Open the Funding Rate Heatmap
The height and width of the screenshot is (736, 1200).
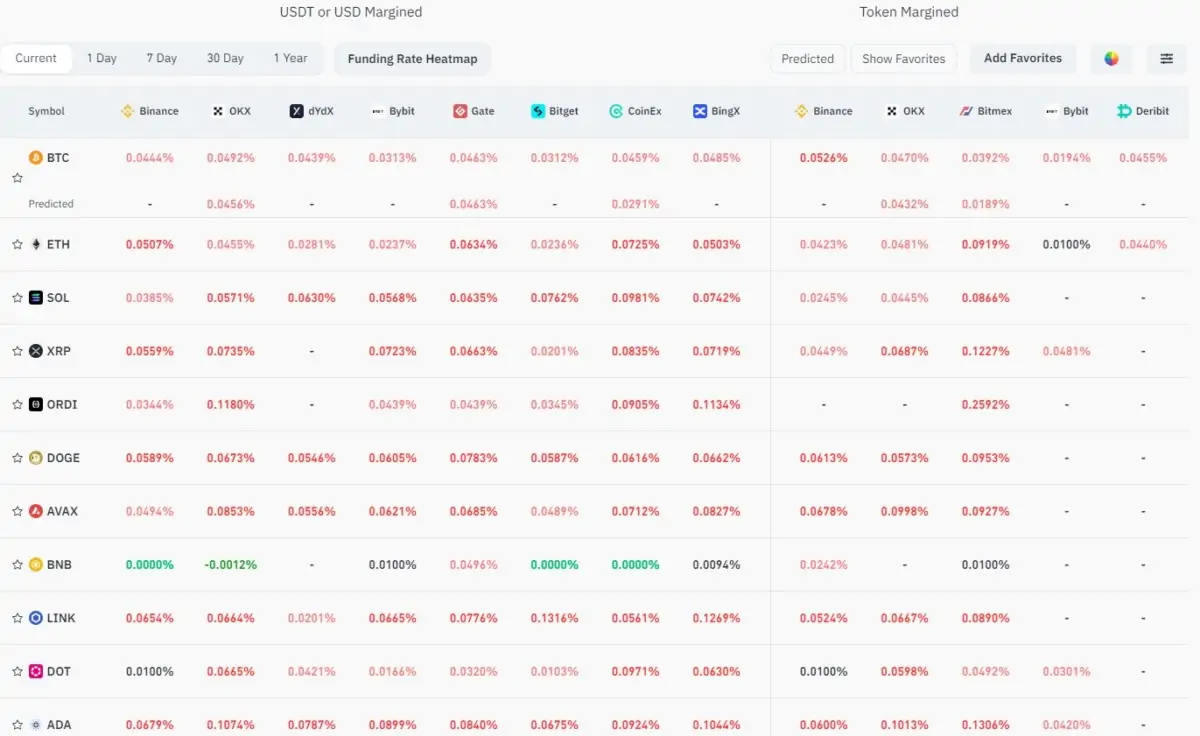click(413, 59)
